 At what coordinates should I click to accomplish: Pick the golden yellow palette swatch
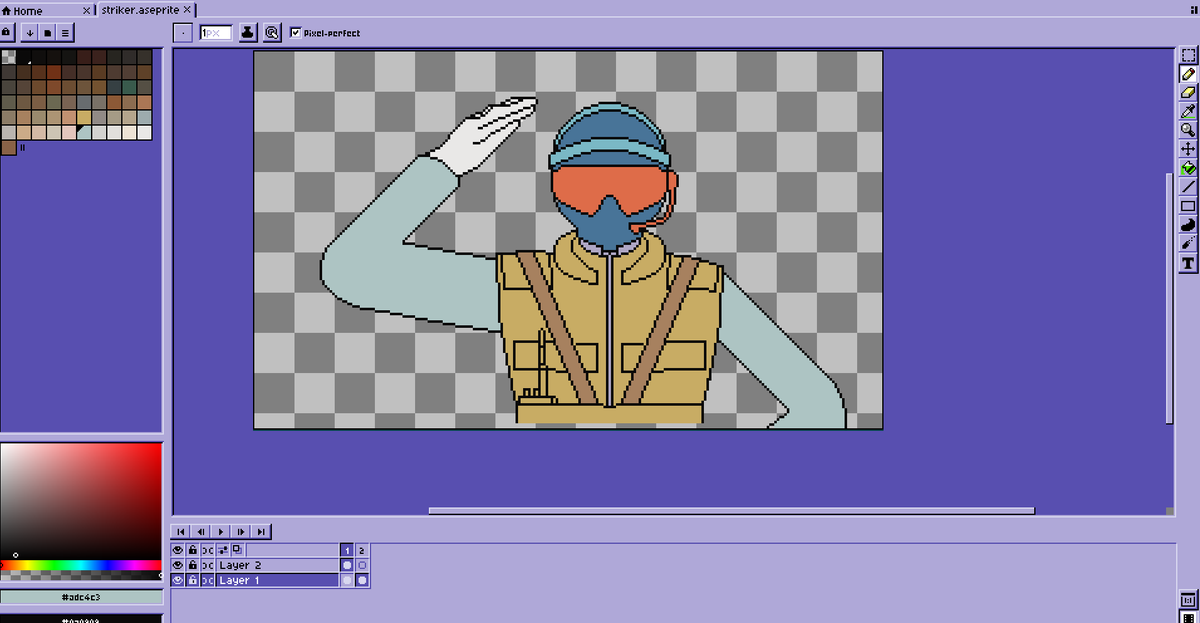point(84,117)
